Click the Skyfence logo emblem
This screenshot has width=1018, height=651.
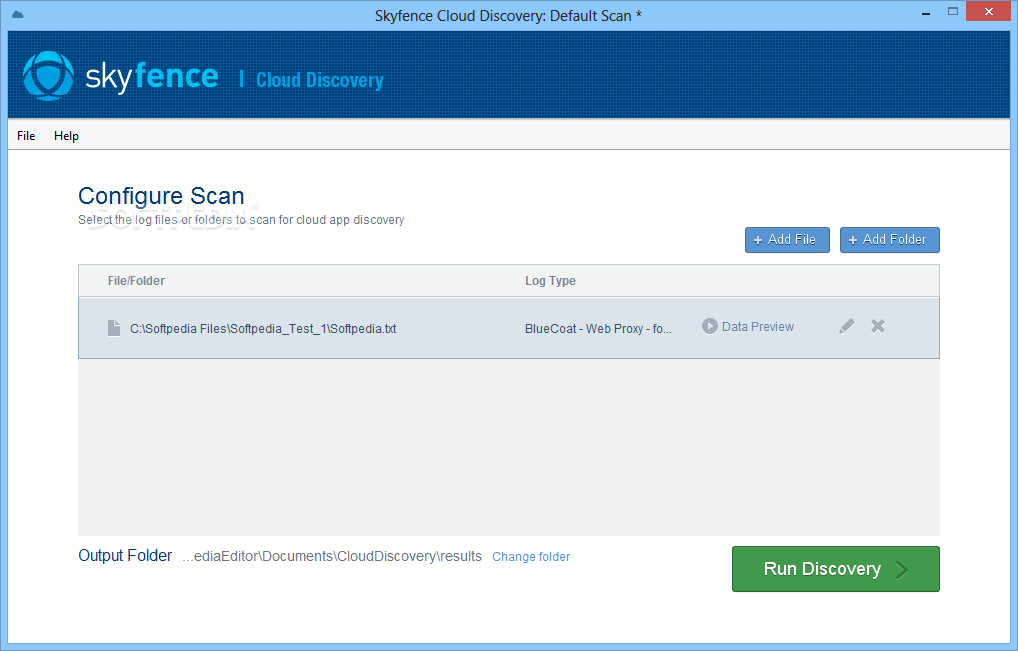point(48,76)
